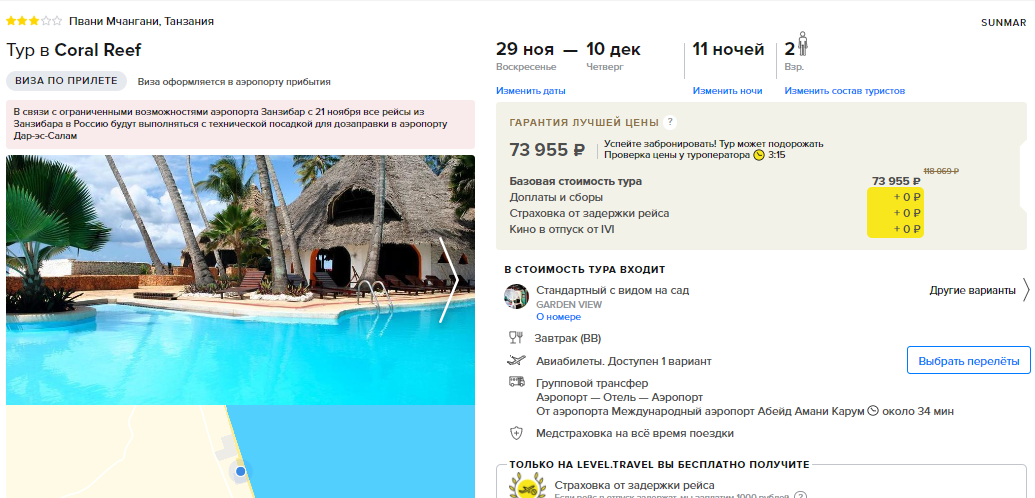Expand other room variants chevron

[1026, 290]
